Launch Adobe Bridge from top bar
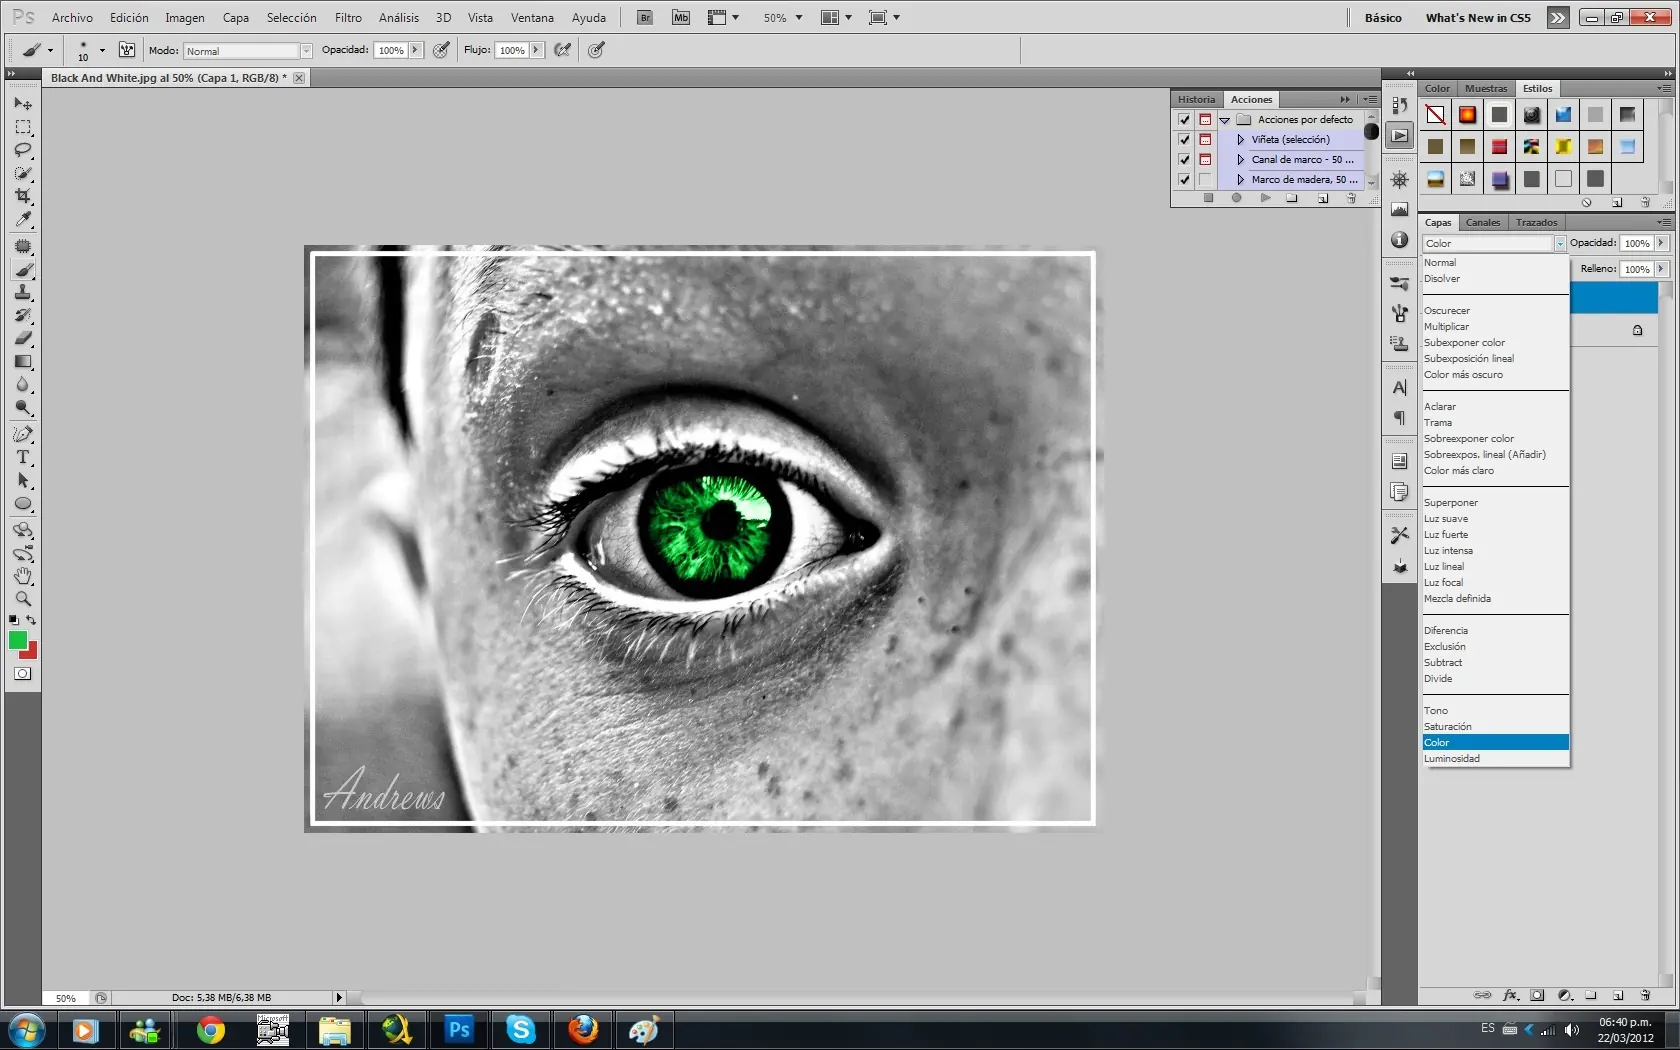1680x1050 pixels. [x=645, y=18]
